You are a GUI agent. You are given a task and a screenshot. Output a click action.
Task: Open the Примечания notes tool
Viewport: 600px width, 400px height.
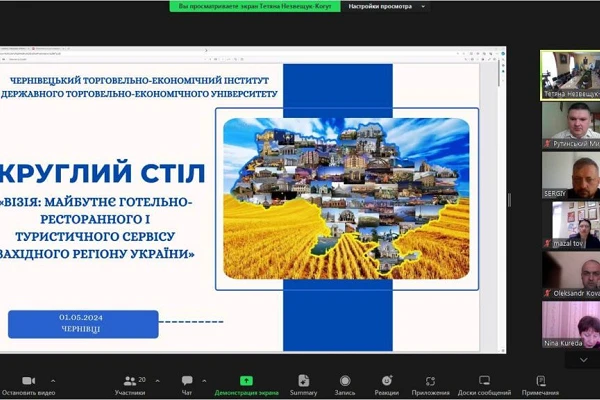540,381
